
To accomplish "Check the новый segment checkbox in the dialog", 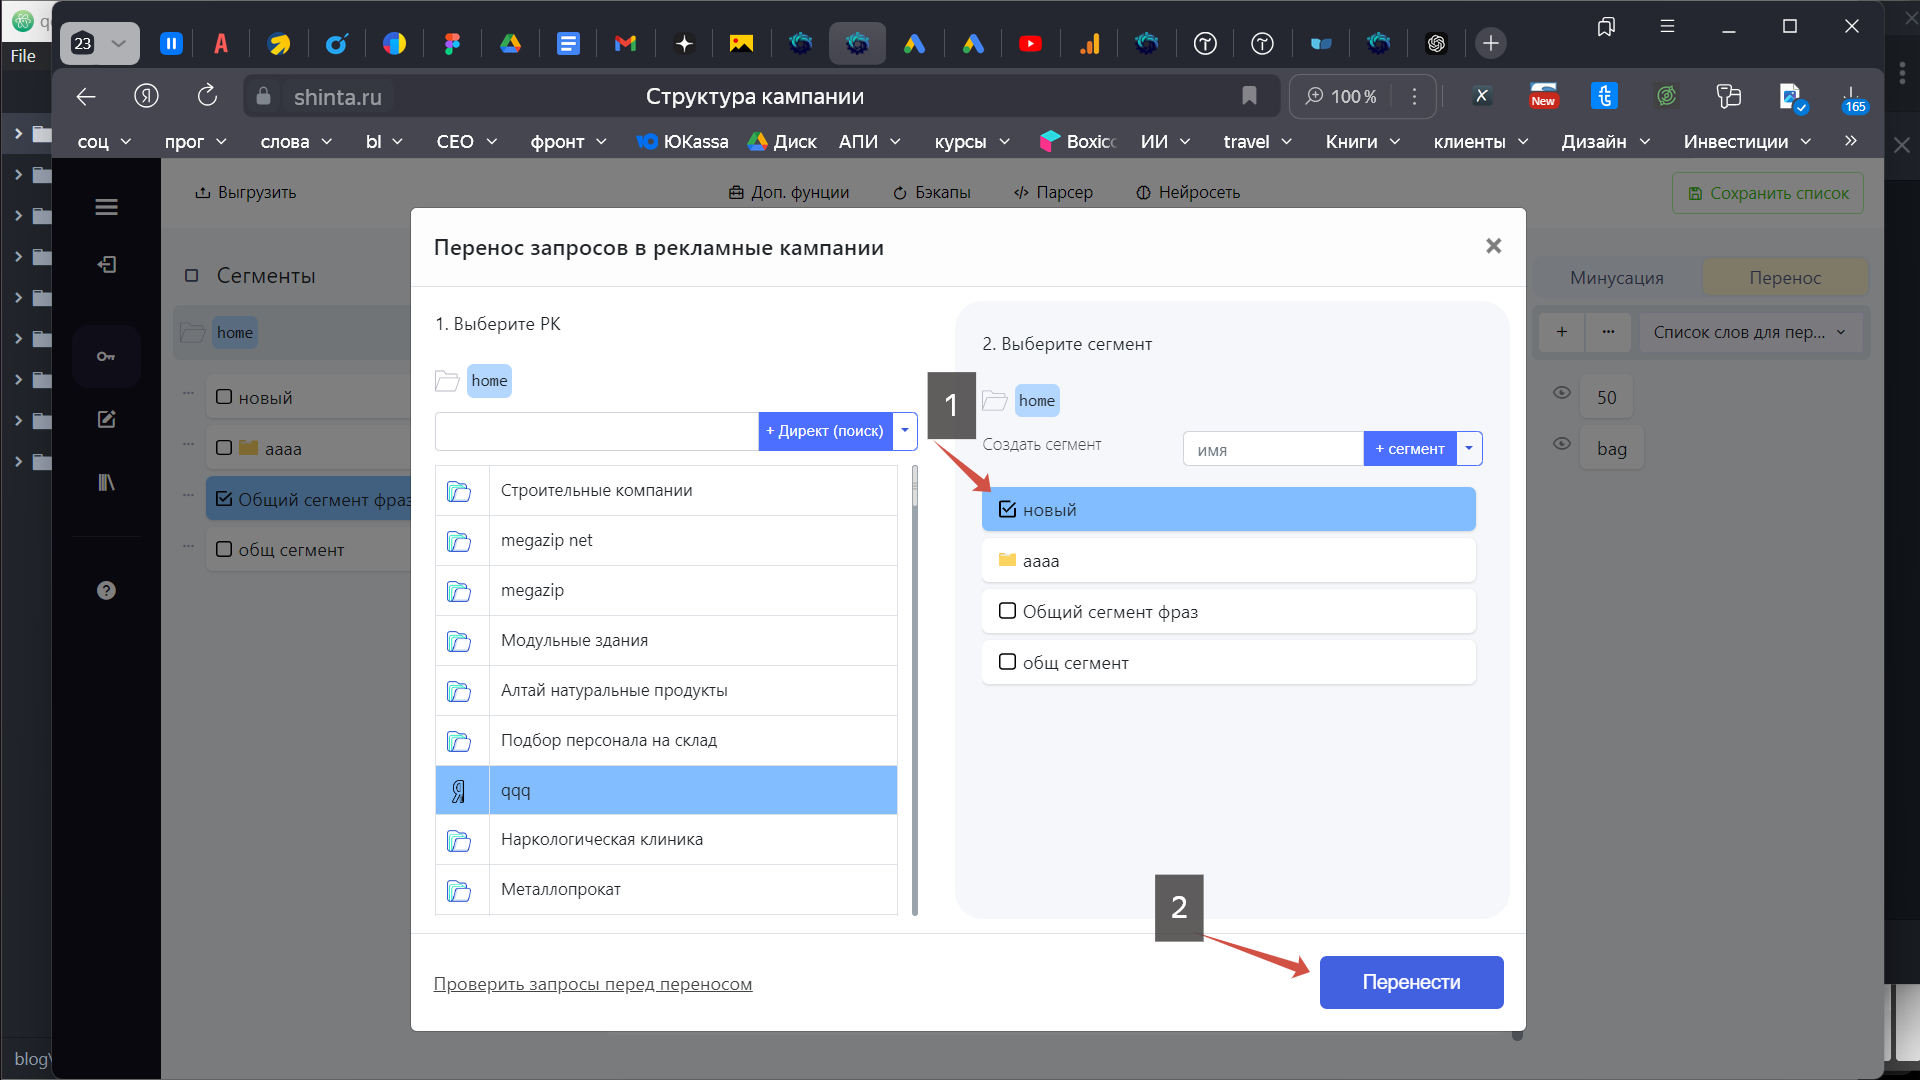I will 1007,509.
